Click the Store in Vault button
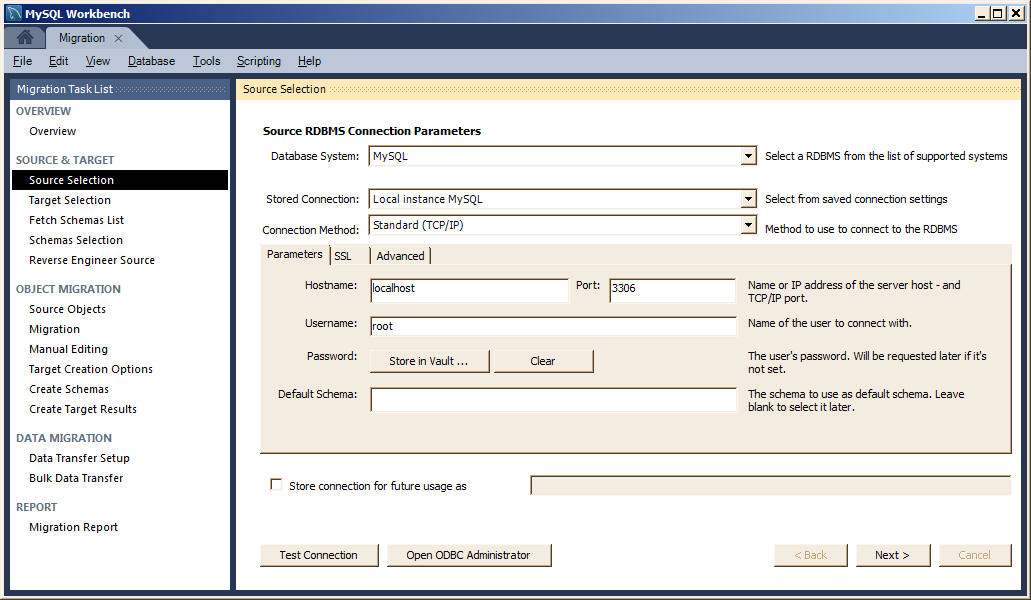The image size is (1031, 600). 429,361
